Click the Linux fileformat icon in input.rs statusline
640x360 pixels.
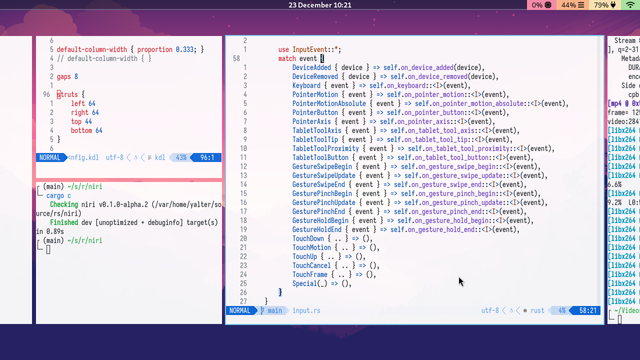511,311
